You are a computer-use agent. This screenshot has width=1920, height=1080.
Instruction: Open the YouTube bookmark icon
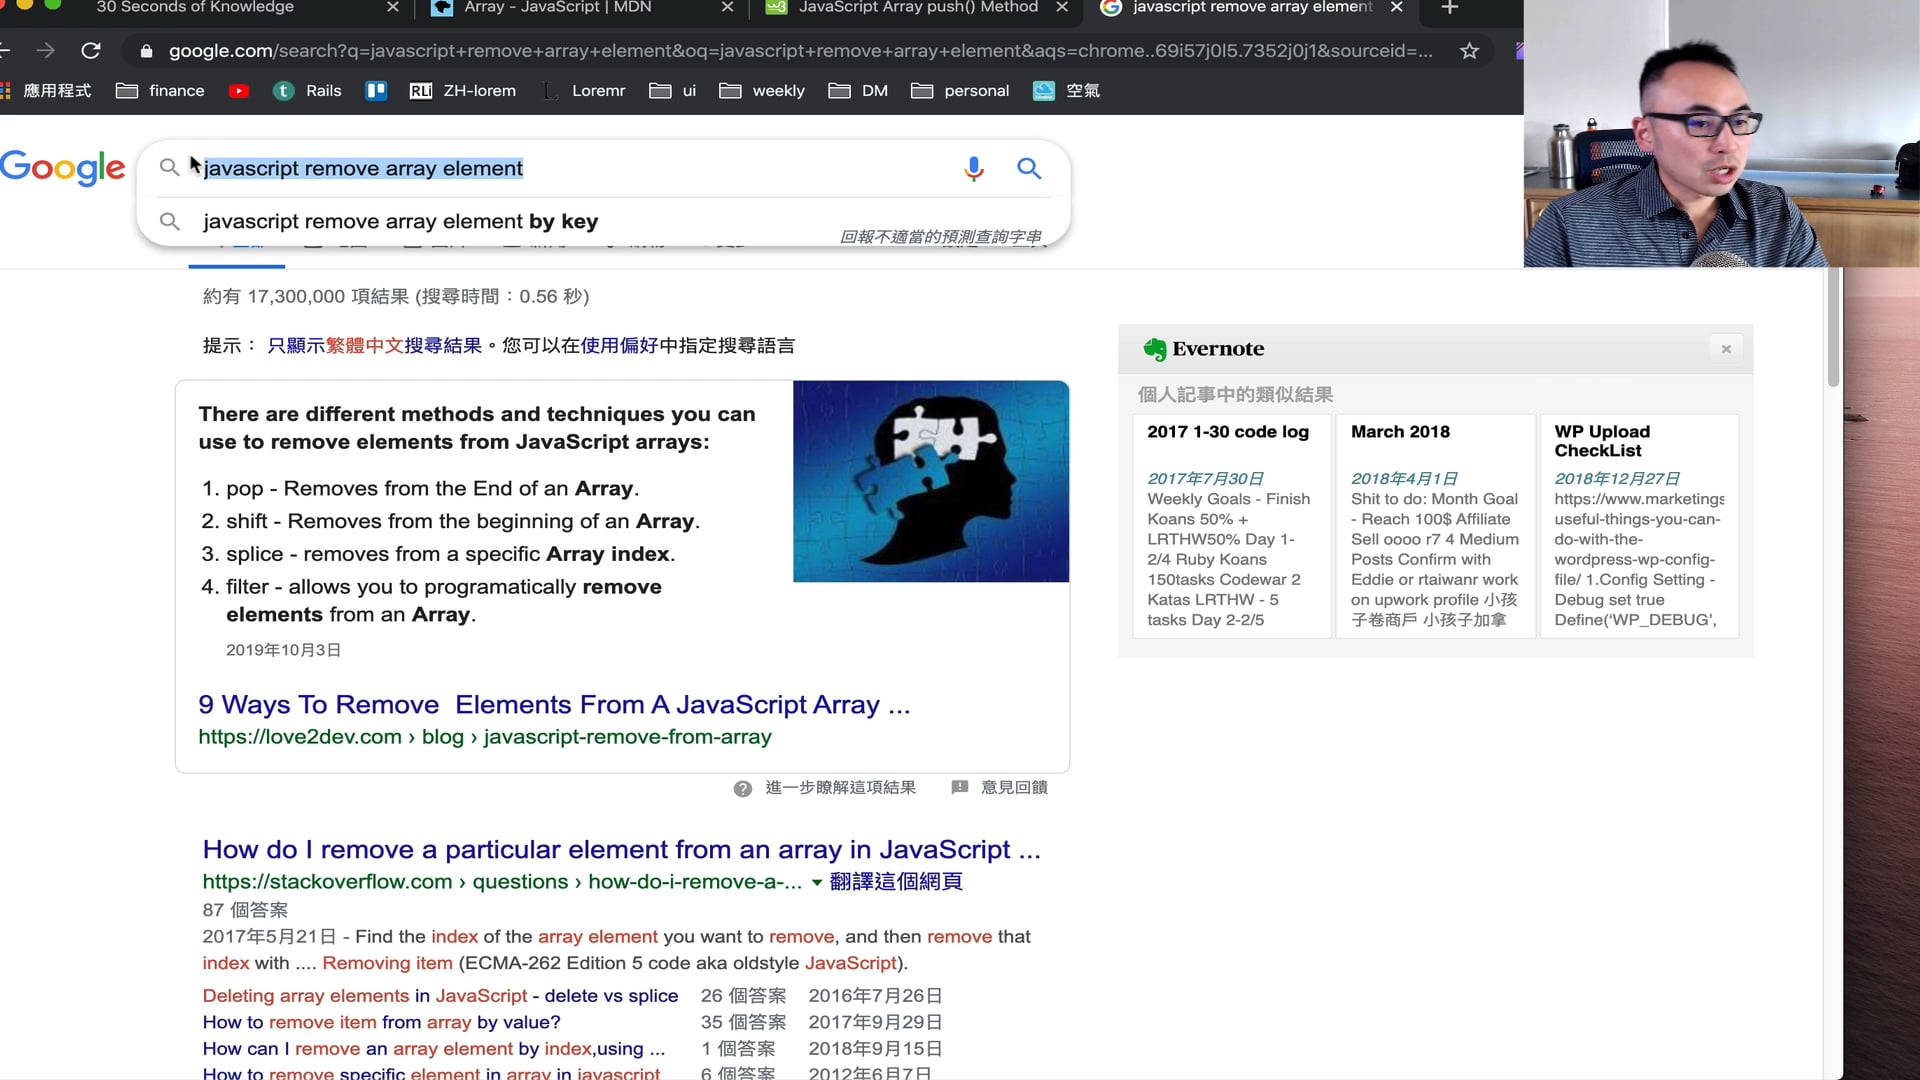tap(238, 91)
